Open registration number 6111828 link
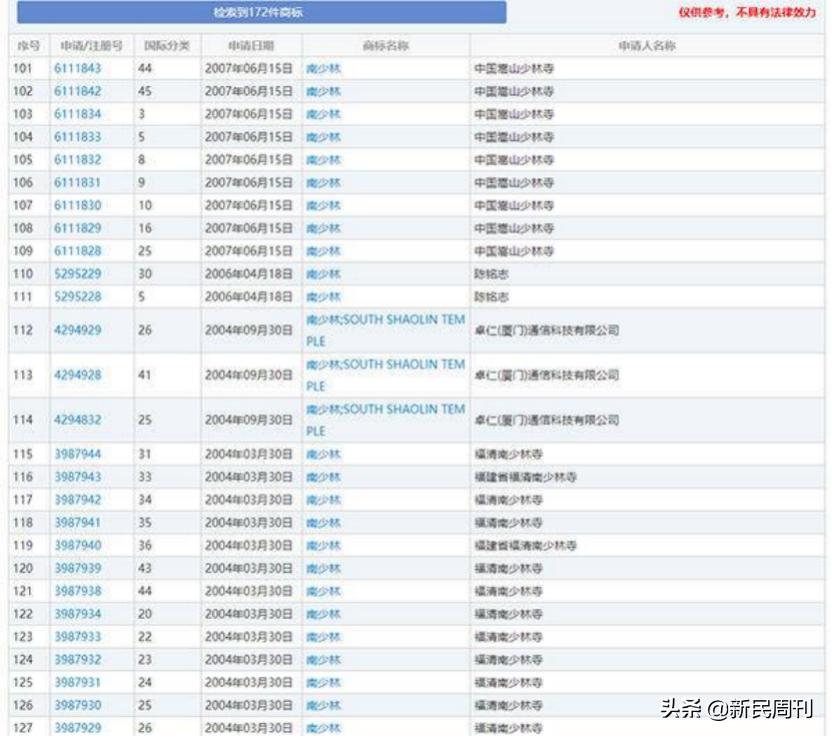This screenshot has width=832, height=738. pos(77,251)
